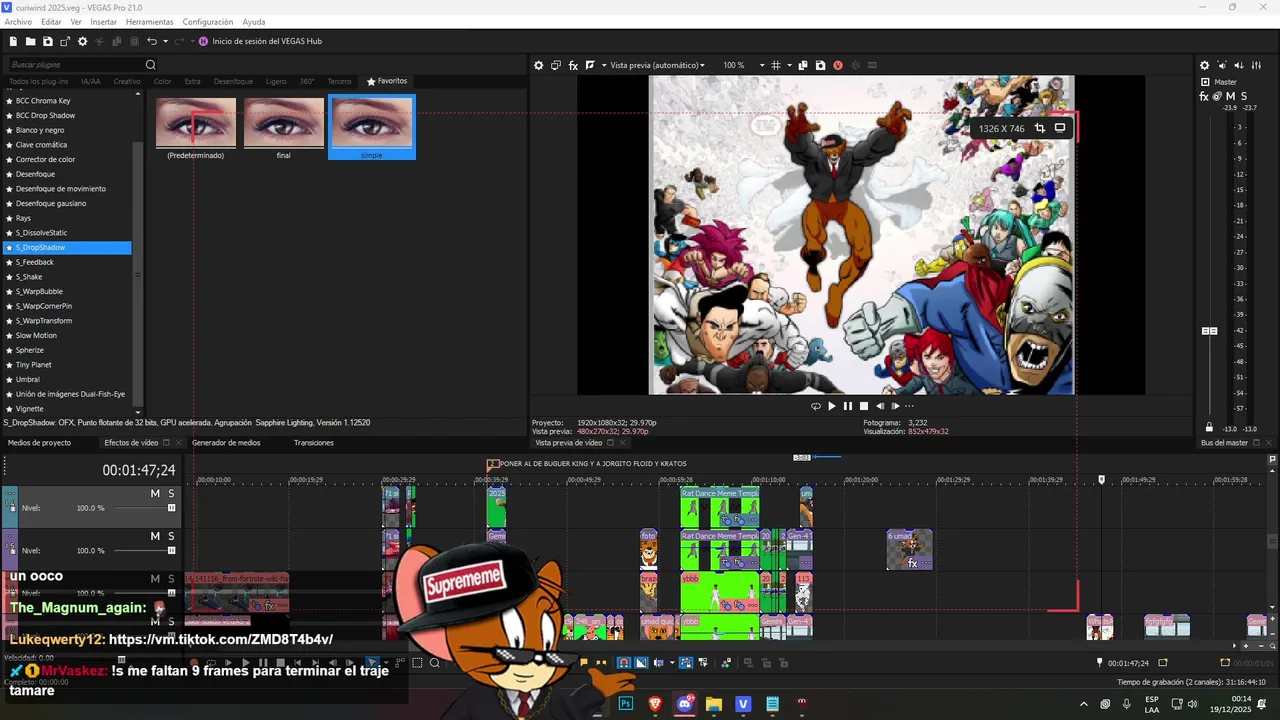This screenshot has height=720, width=1280.
Task: Switch to Todos los plug-ins tab
Action: (x=38, y=81)
